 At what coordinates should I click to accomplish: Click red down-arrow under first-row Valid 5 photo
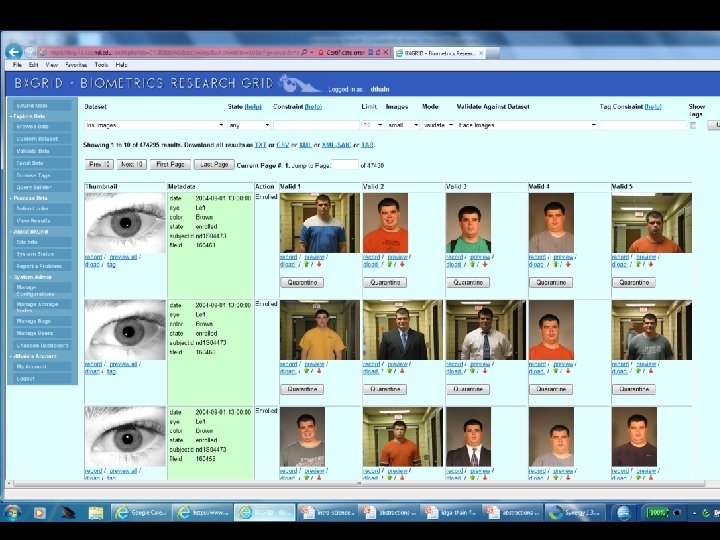651,264
